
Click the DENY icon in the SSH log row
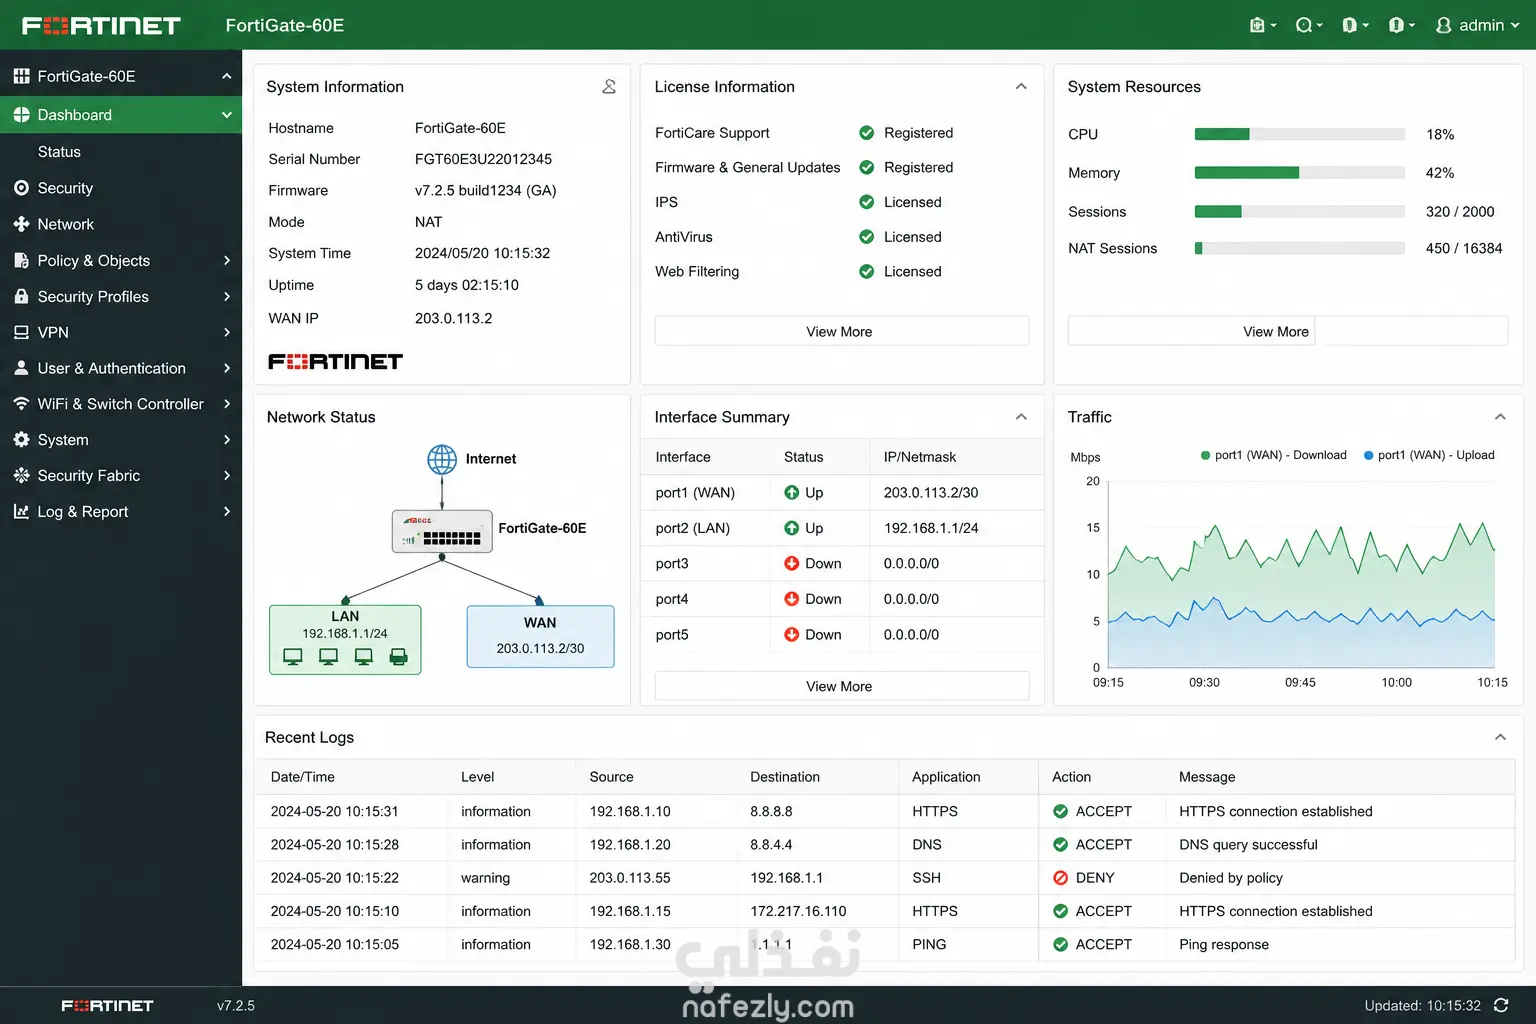click(x=1060, y=878)
